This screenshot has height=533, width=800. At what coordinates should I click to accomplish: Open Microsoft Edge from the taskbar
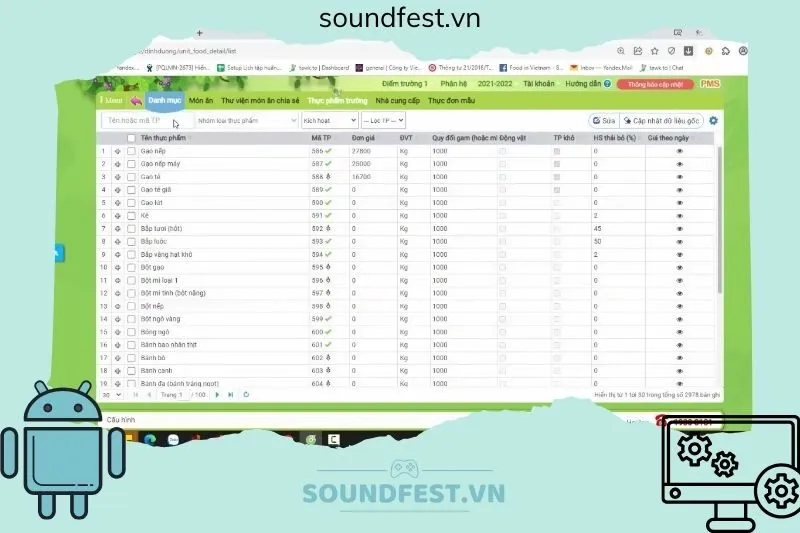click(151, 438)
